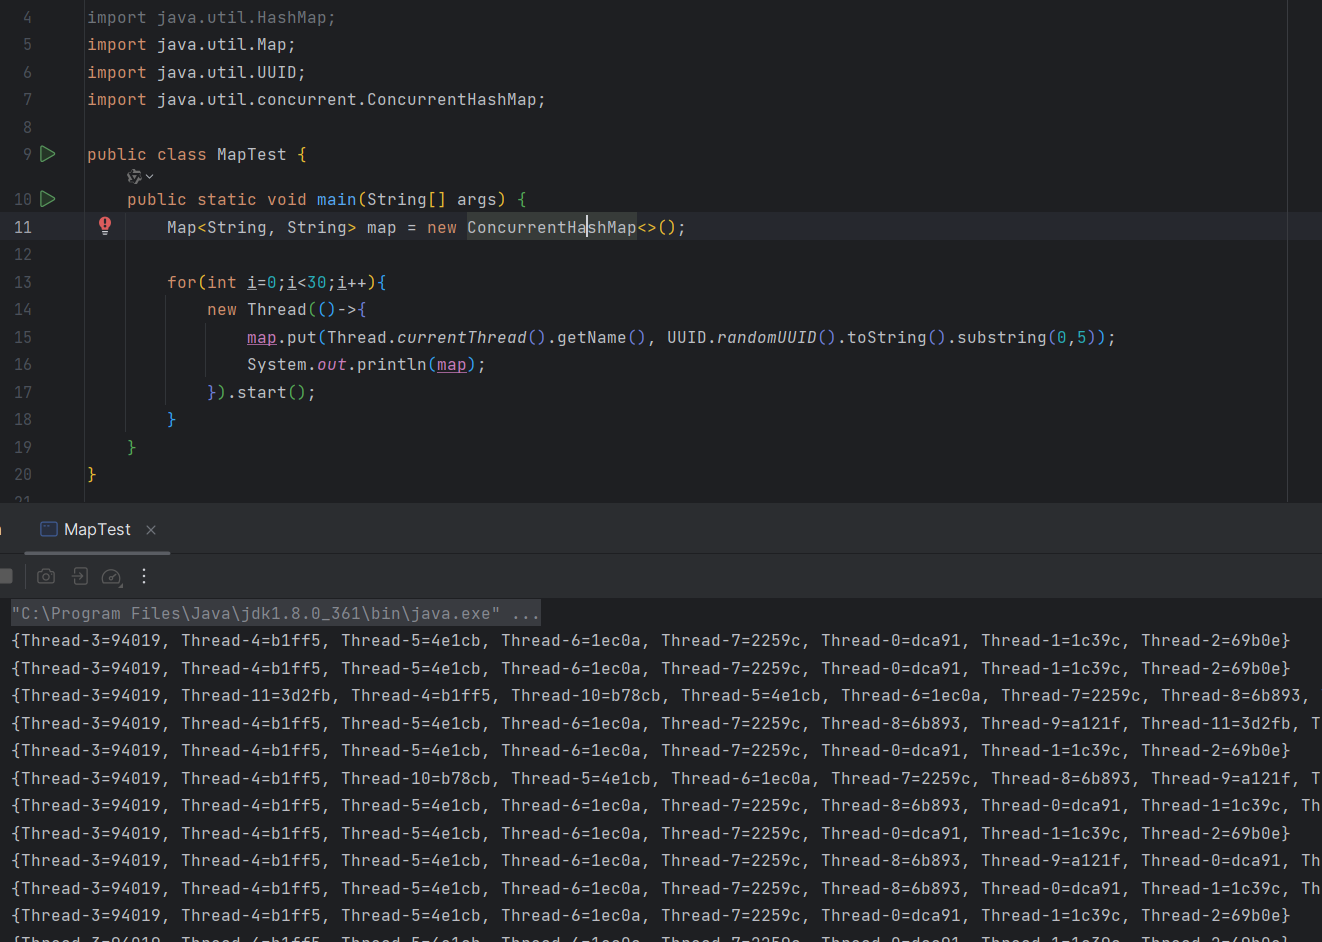Viewport: 1322px width, 942px height.
Task: Click the ConcurrentHashMap import statement
Action: pyautogui.click(x=316, y=100)
